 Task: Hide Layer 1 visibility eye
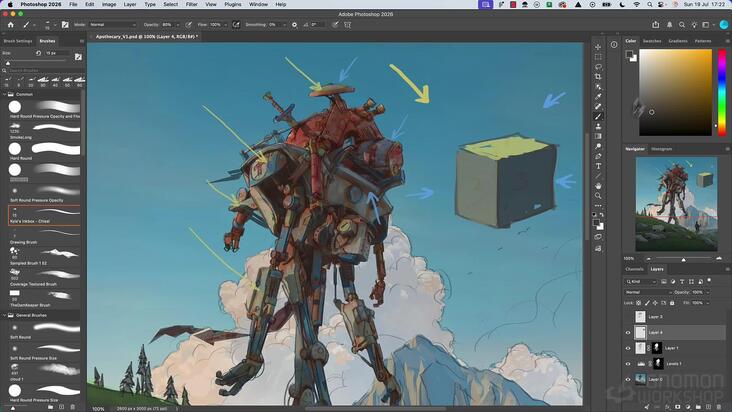pyautogui.click(x=628, y=348)
